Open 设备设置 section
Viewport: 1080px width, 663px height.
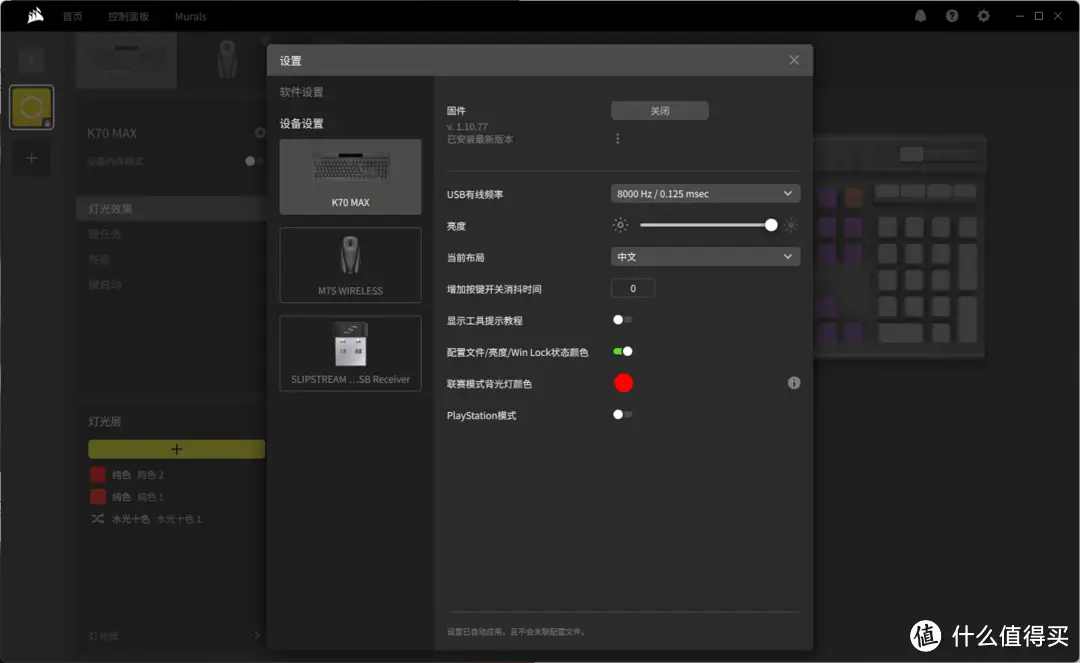pos(301,123)
